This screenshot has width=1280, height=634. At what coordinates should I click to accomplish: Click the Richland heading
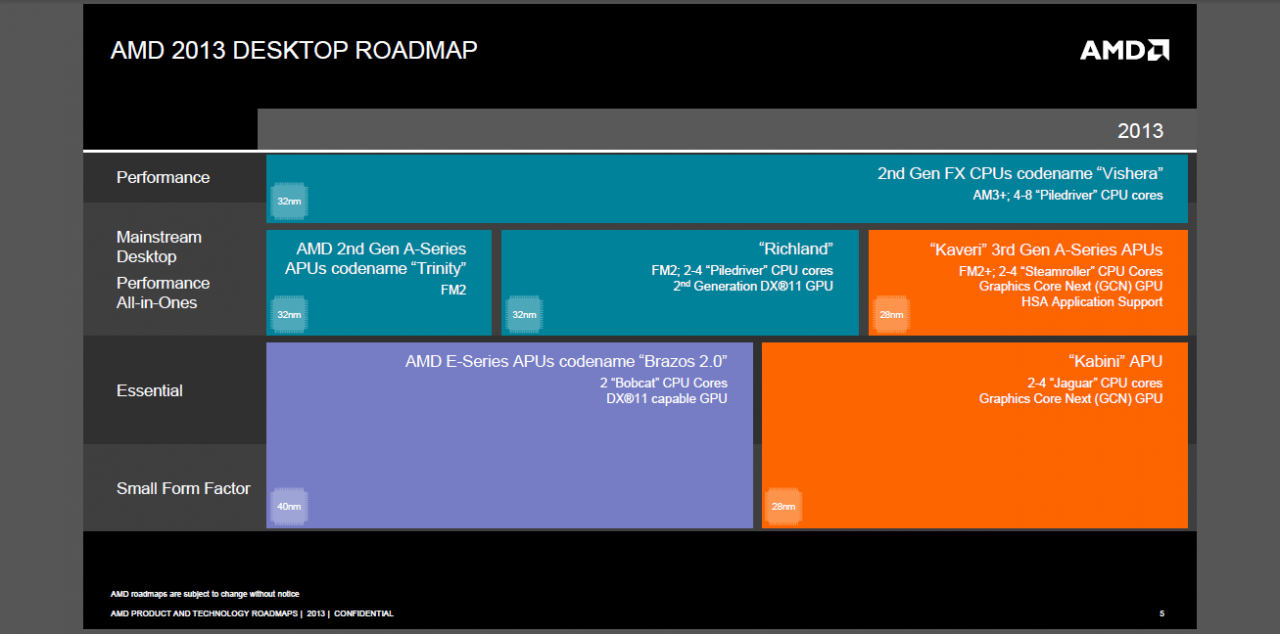[x=796, y=249]
